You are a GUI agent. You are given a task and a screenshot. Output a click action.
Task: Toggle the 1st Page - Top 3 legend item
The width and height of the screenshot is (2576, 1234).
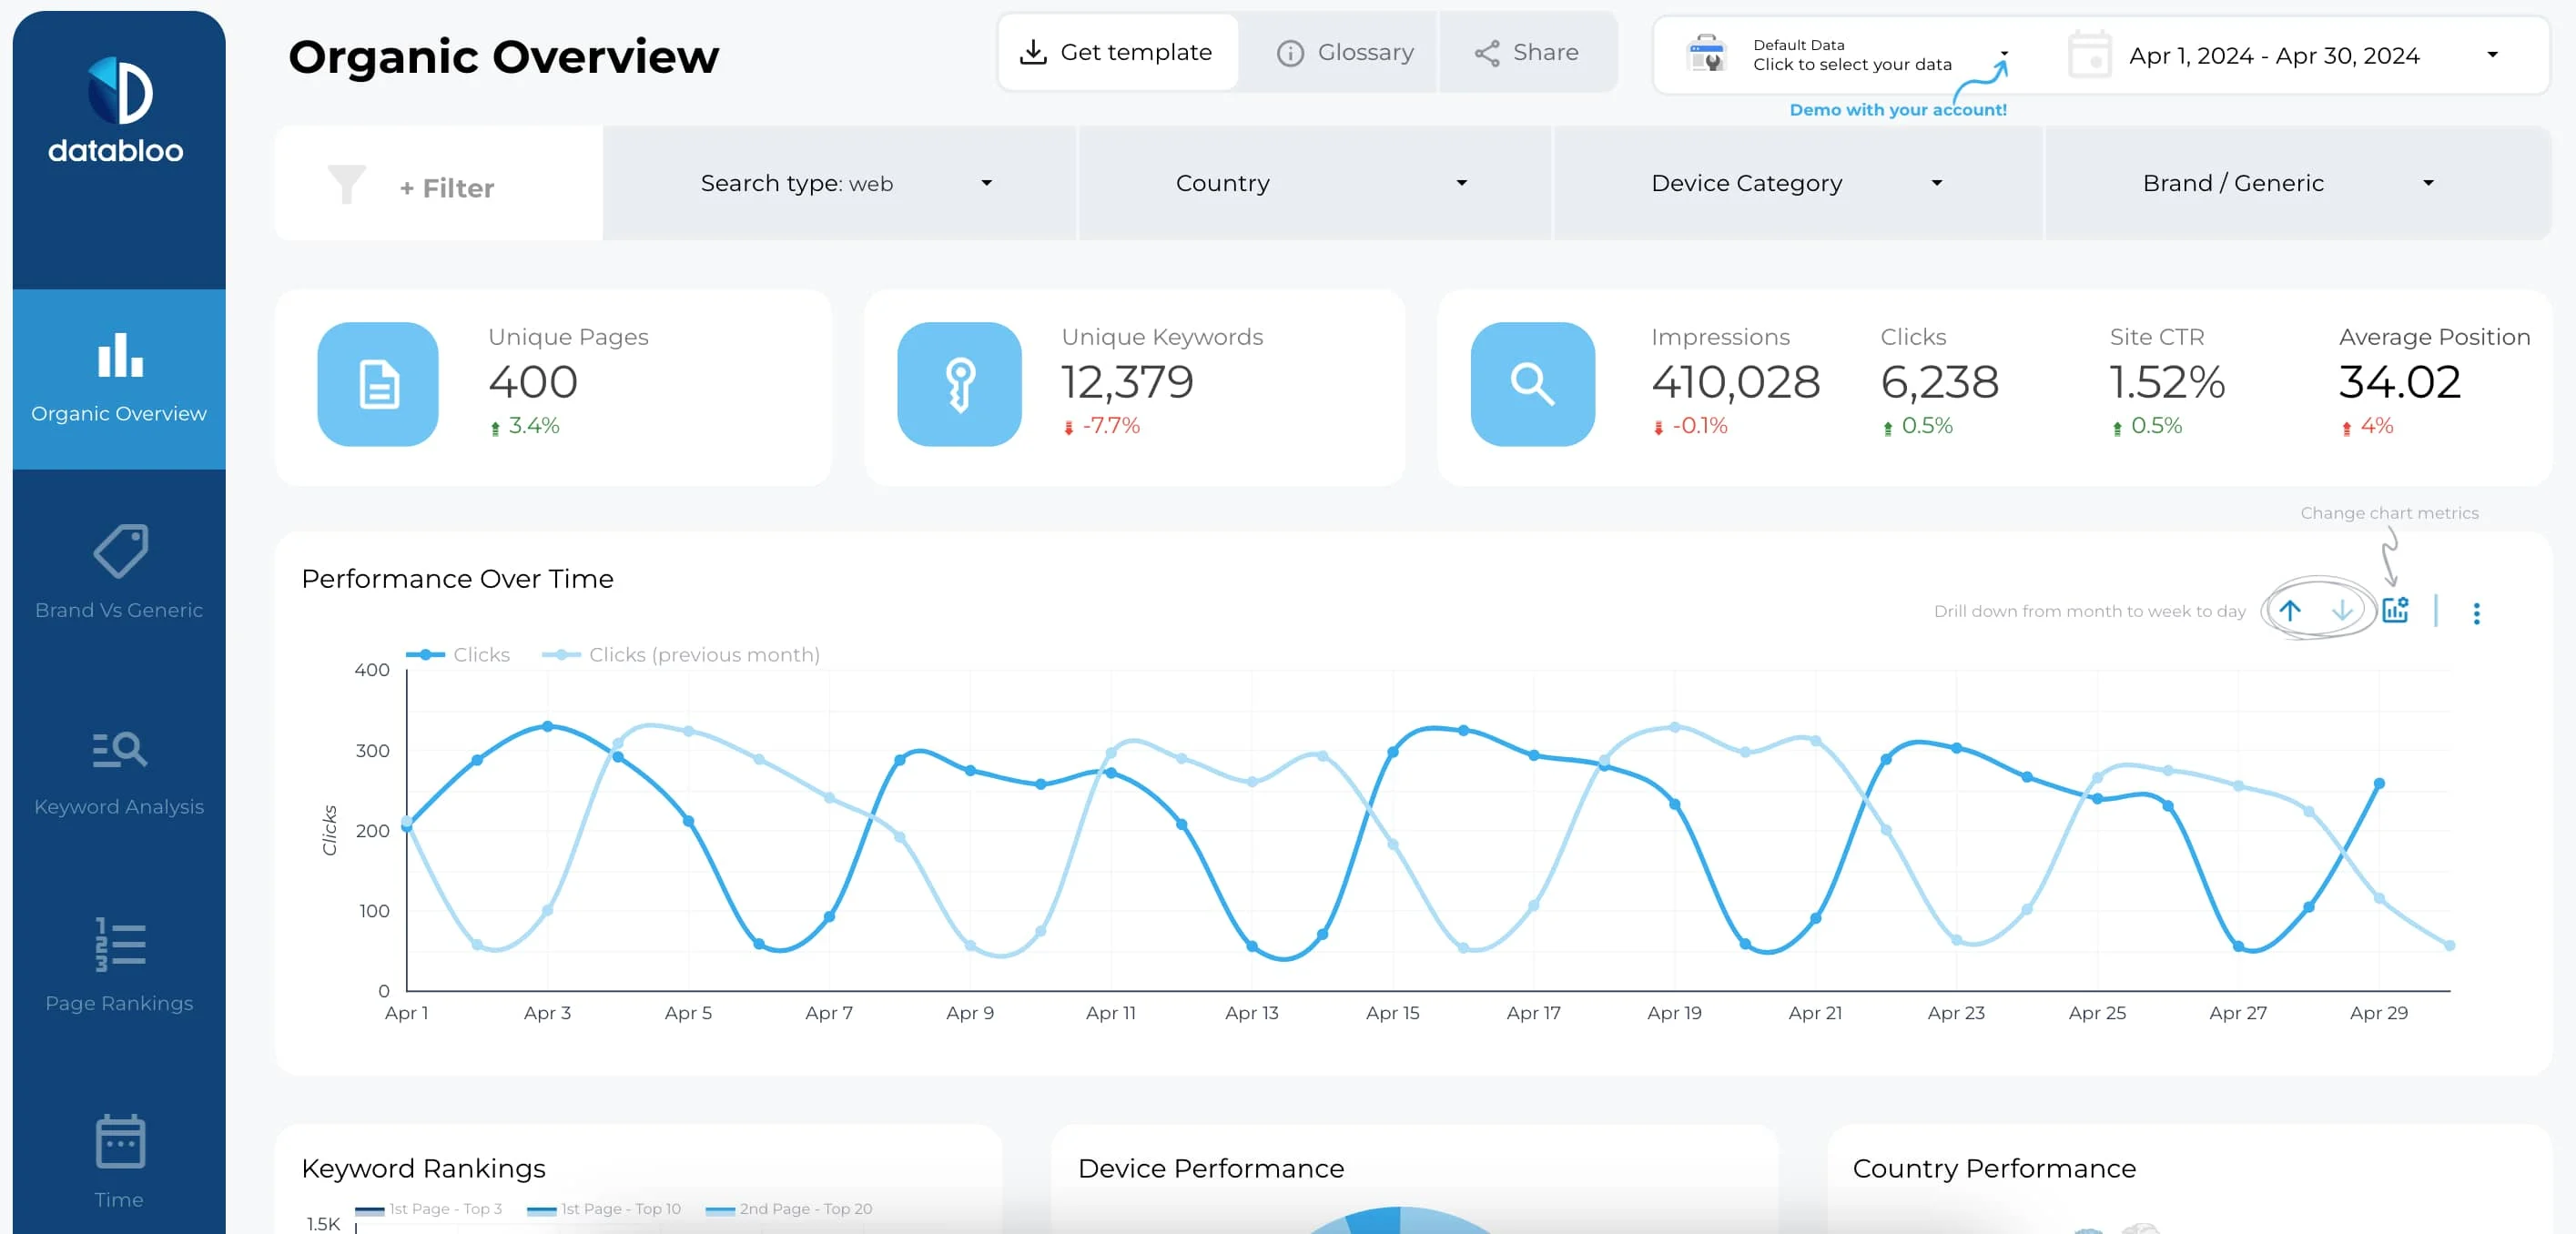click(430, 1209)
